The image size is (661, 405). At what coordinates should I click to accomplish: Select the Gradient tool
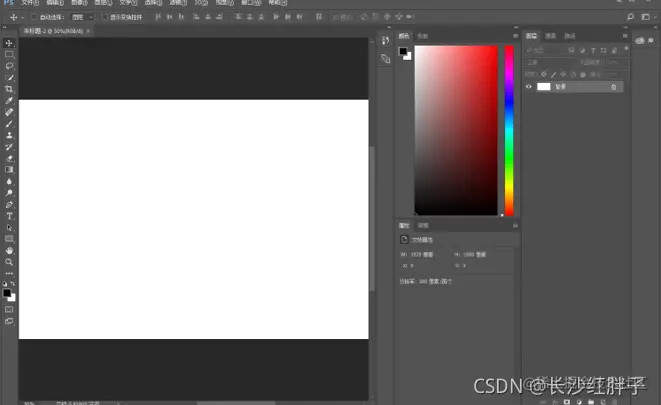coord(9,170)
